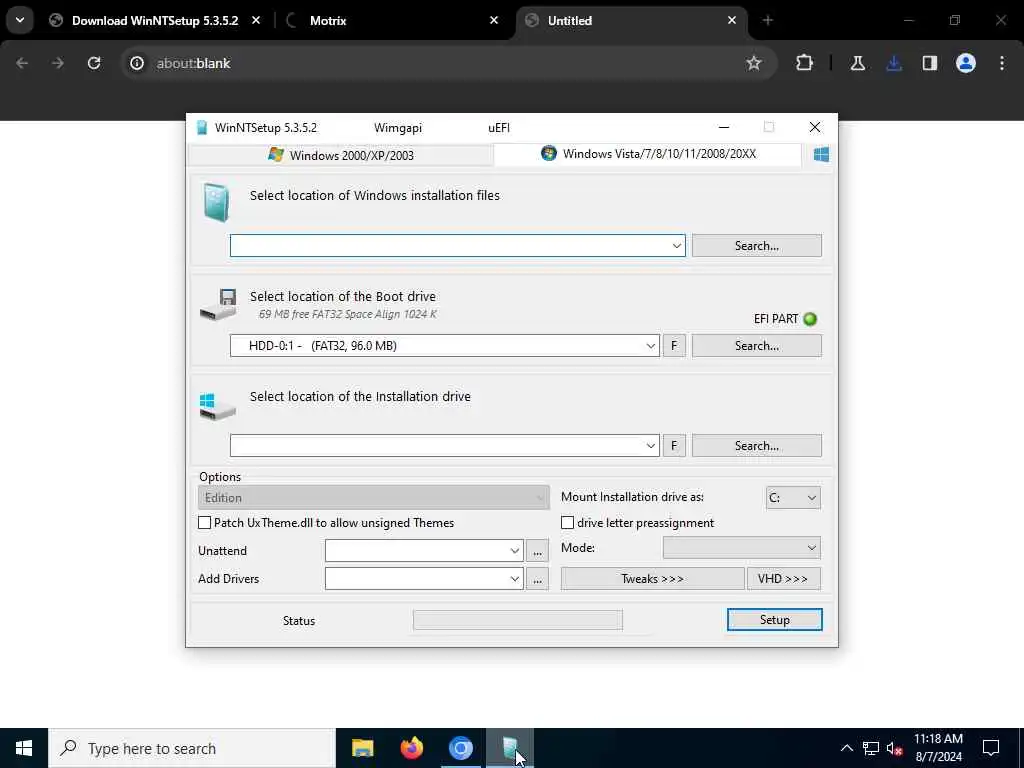
Task: Click the WinNTSetup title bar app icon
Action: tap(202, 127)
